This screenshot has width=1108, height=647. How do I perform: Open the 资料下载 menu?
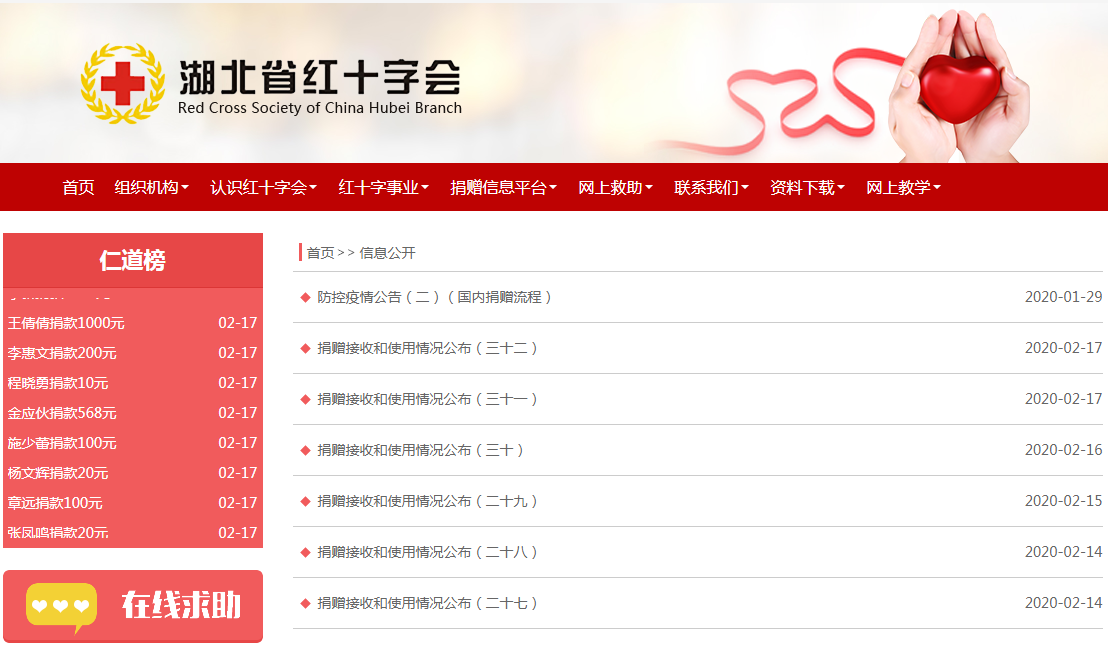point(807,187)
